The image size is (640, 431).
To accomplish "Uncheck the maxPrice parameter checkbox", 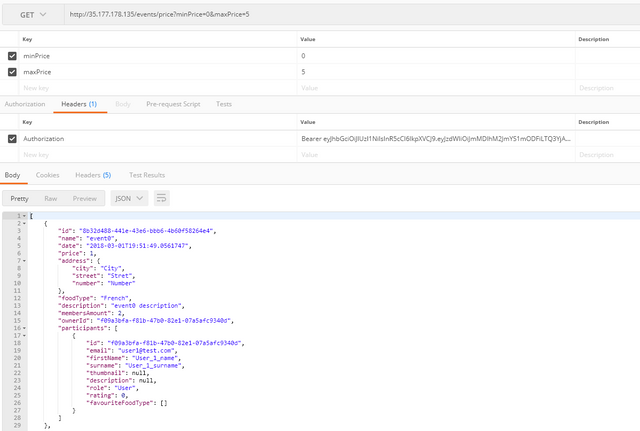I will pos(12,72).
